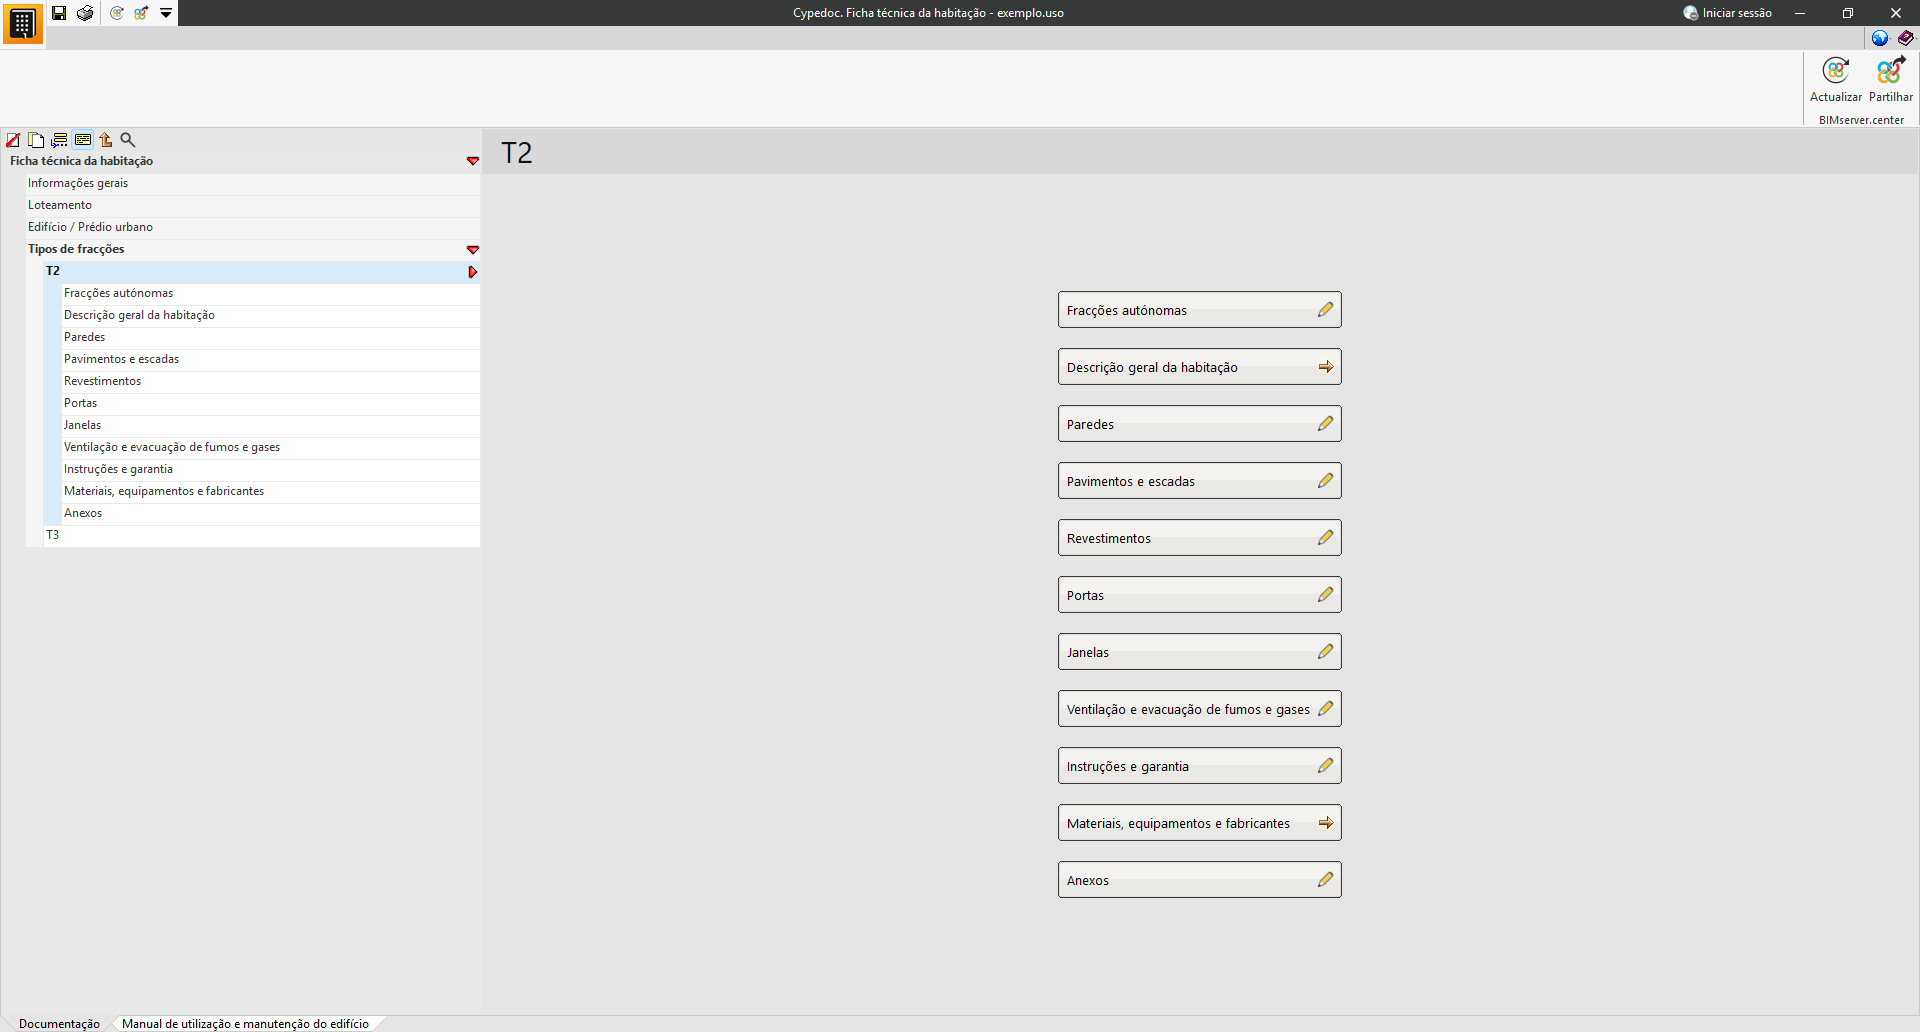Image resolution: width=1920 pixels, height=1032 pixels.
Task: Click the red arrow on the T2 tree row
Action: coord(473,272)
